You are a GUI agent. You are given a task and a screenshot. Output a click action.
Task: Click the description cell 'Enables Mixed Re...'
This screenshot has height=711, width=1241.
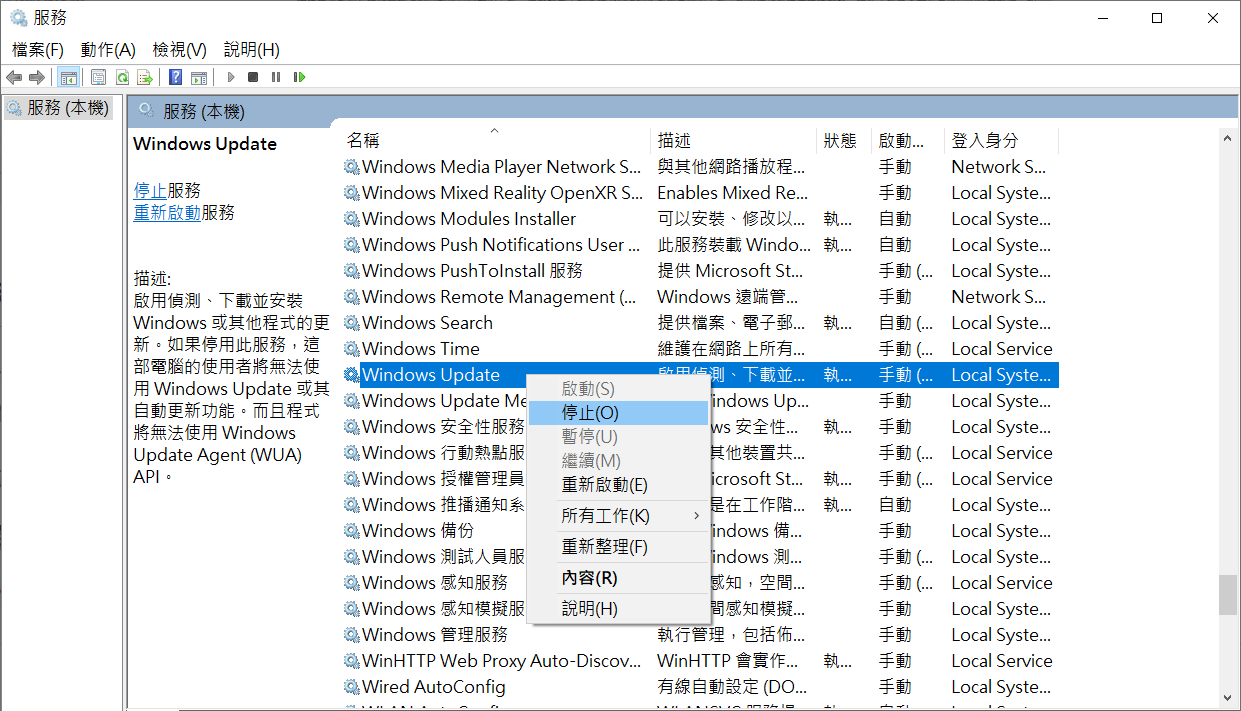[732, 193]
